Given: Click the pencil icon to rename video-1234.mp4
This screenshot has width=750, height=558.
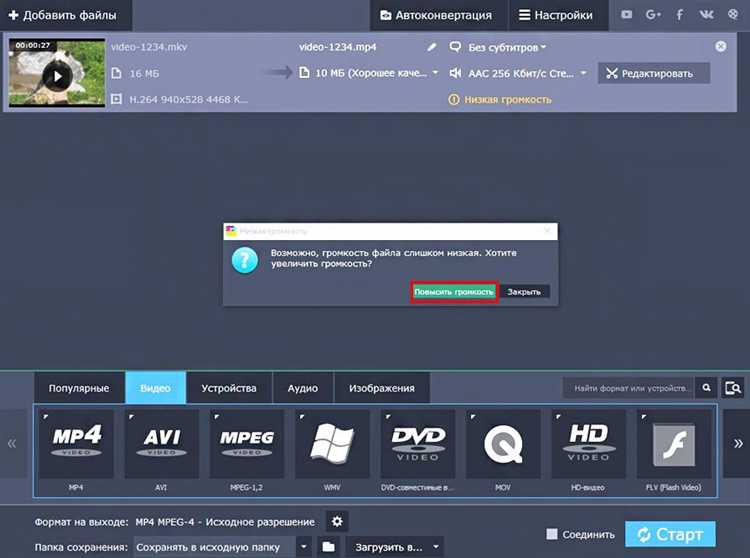Looking at the screenshot, I should tap(432, 47).
